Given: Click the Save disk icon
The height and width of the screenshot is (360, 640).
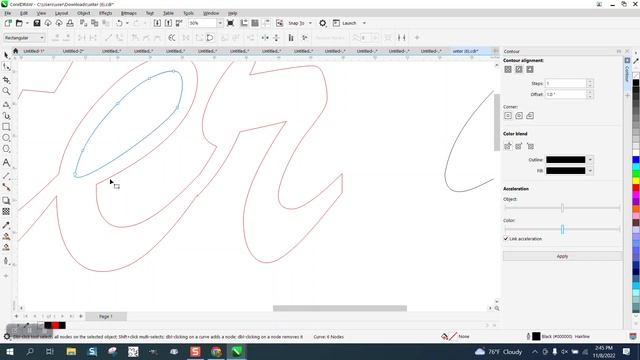Looking at the screenshot, I should coord(37,23).
